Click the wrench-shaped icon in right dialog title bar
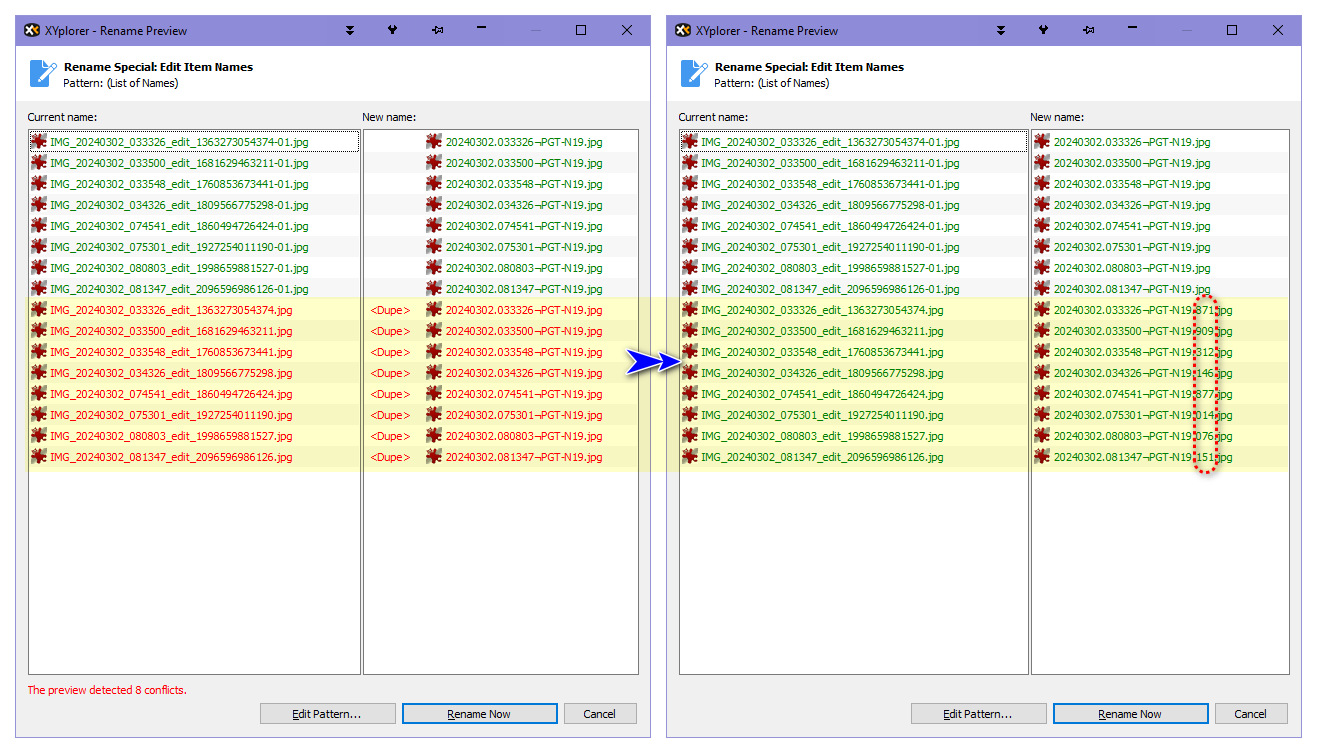1317x753 pixels. 1043,31
